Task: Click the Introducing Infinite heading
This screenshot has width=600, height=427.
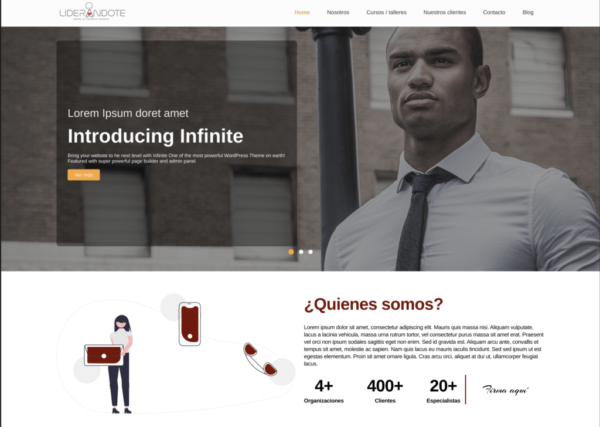Action: [155, 136]
